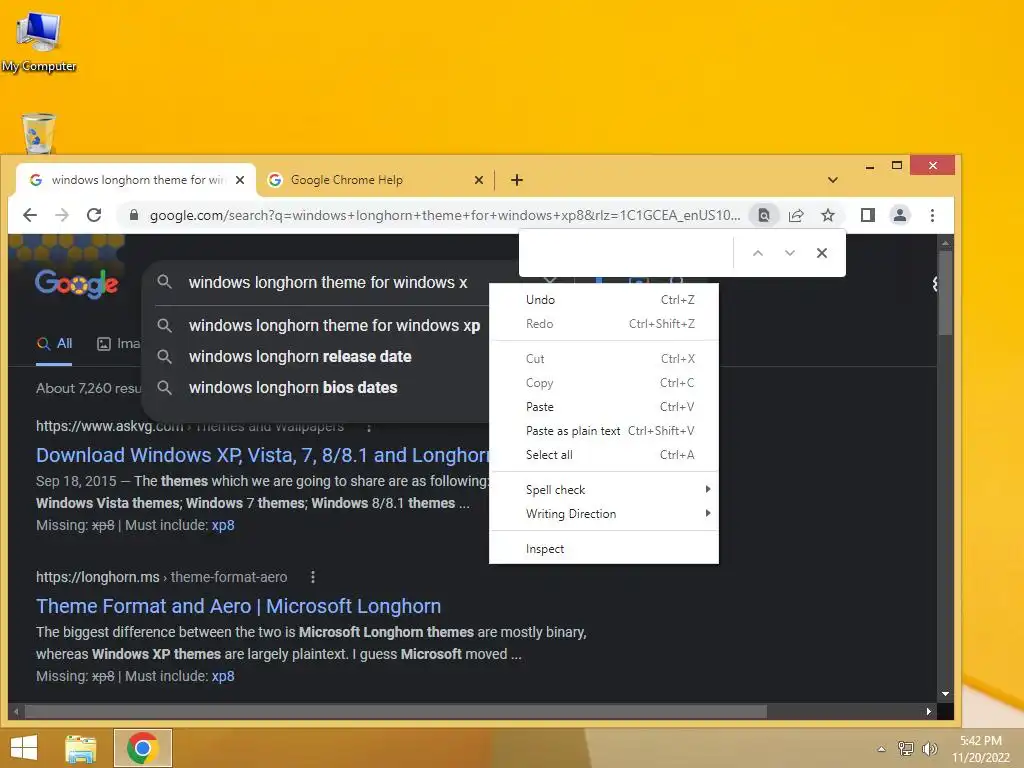Click the lock icon in address bar
The image size is (1024, 768).
tap(134, 215)
